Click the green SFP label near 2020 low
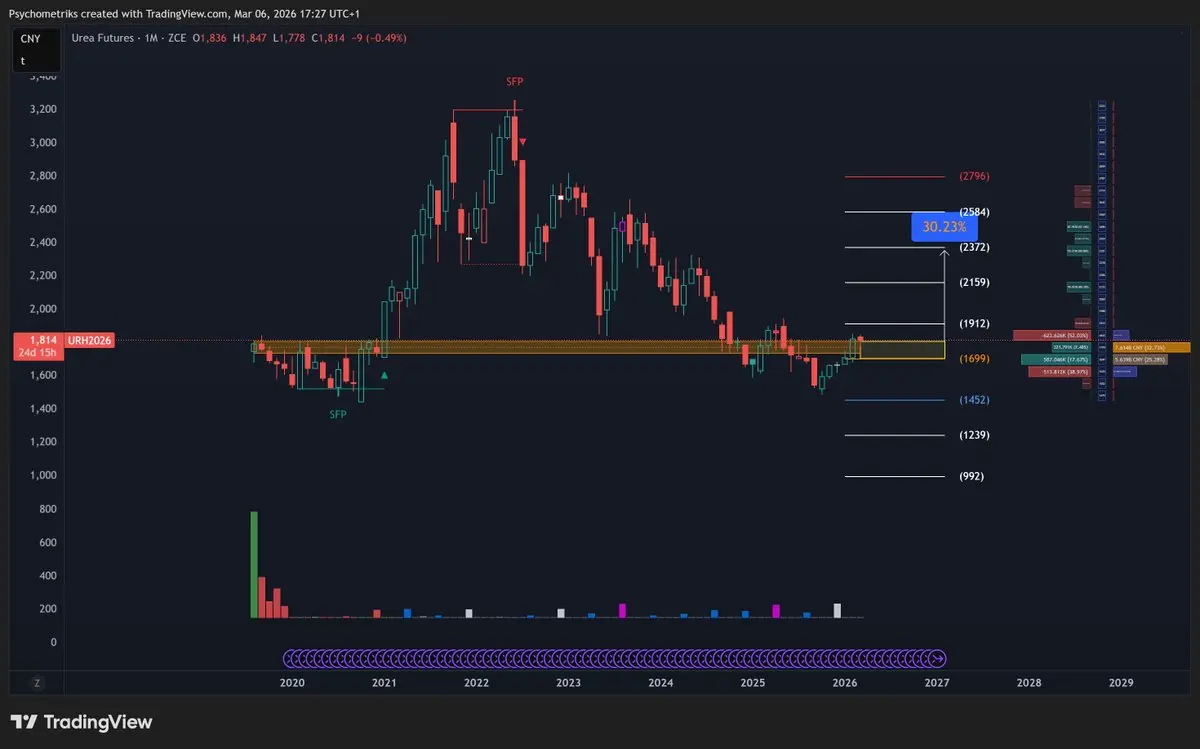This screenshot has height=749, width=1200. pos(338,414)
